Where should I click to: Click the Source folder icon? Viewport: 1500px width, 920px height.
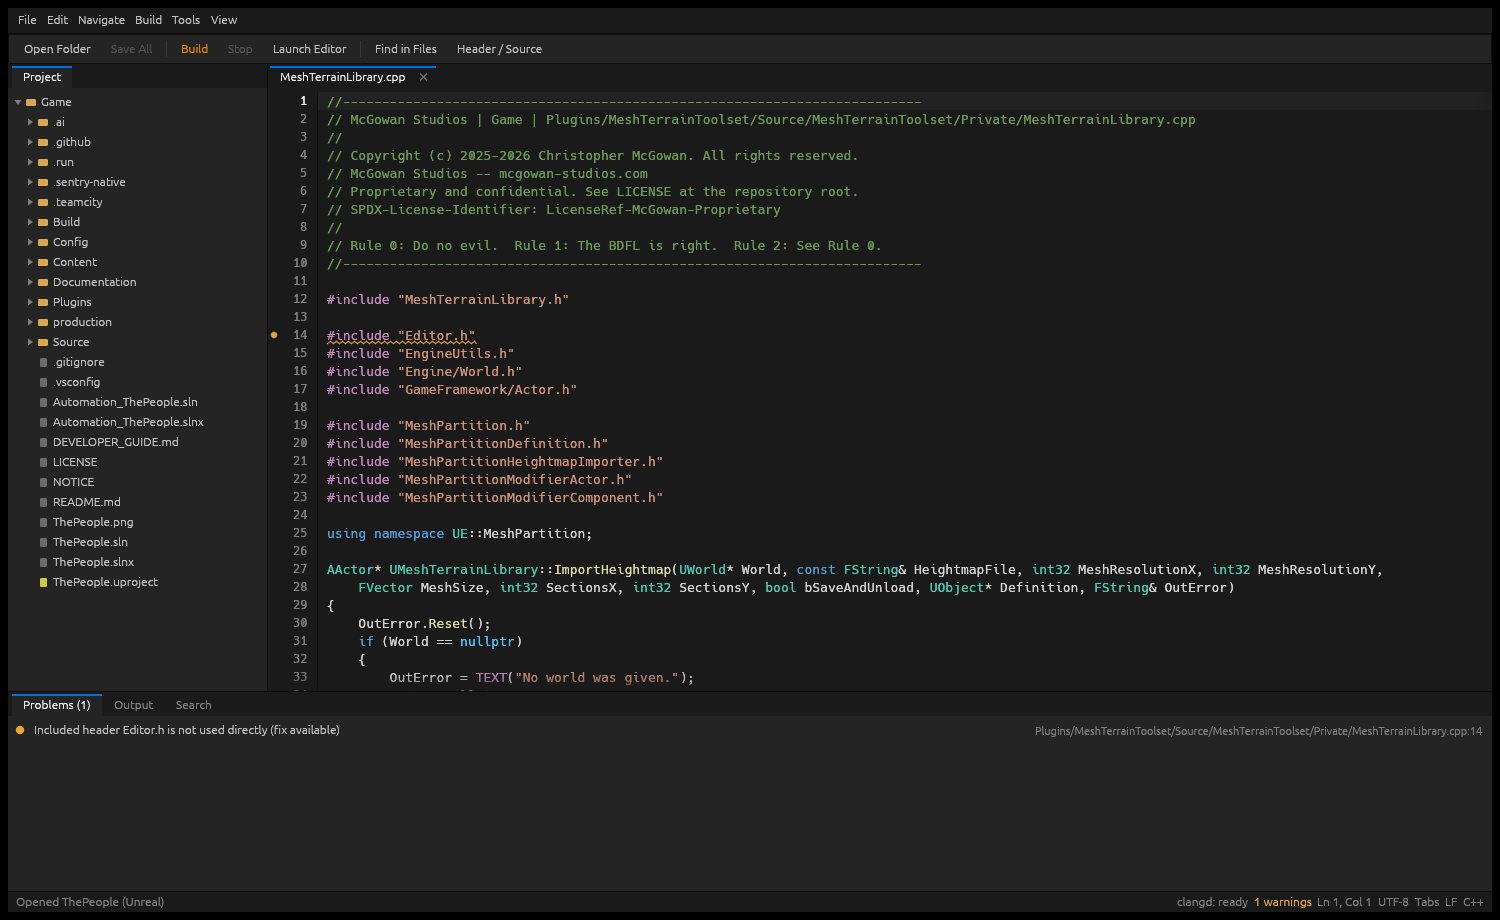(x=43, y=342)
